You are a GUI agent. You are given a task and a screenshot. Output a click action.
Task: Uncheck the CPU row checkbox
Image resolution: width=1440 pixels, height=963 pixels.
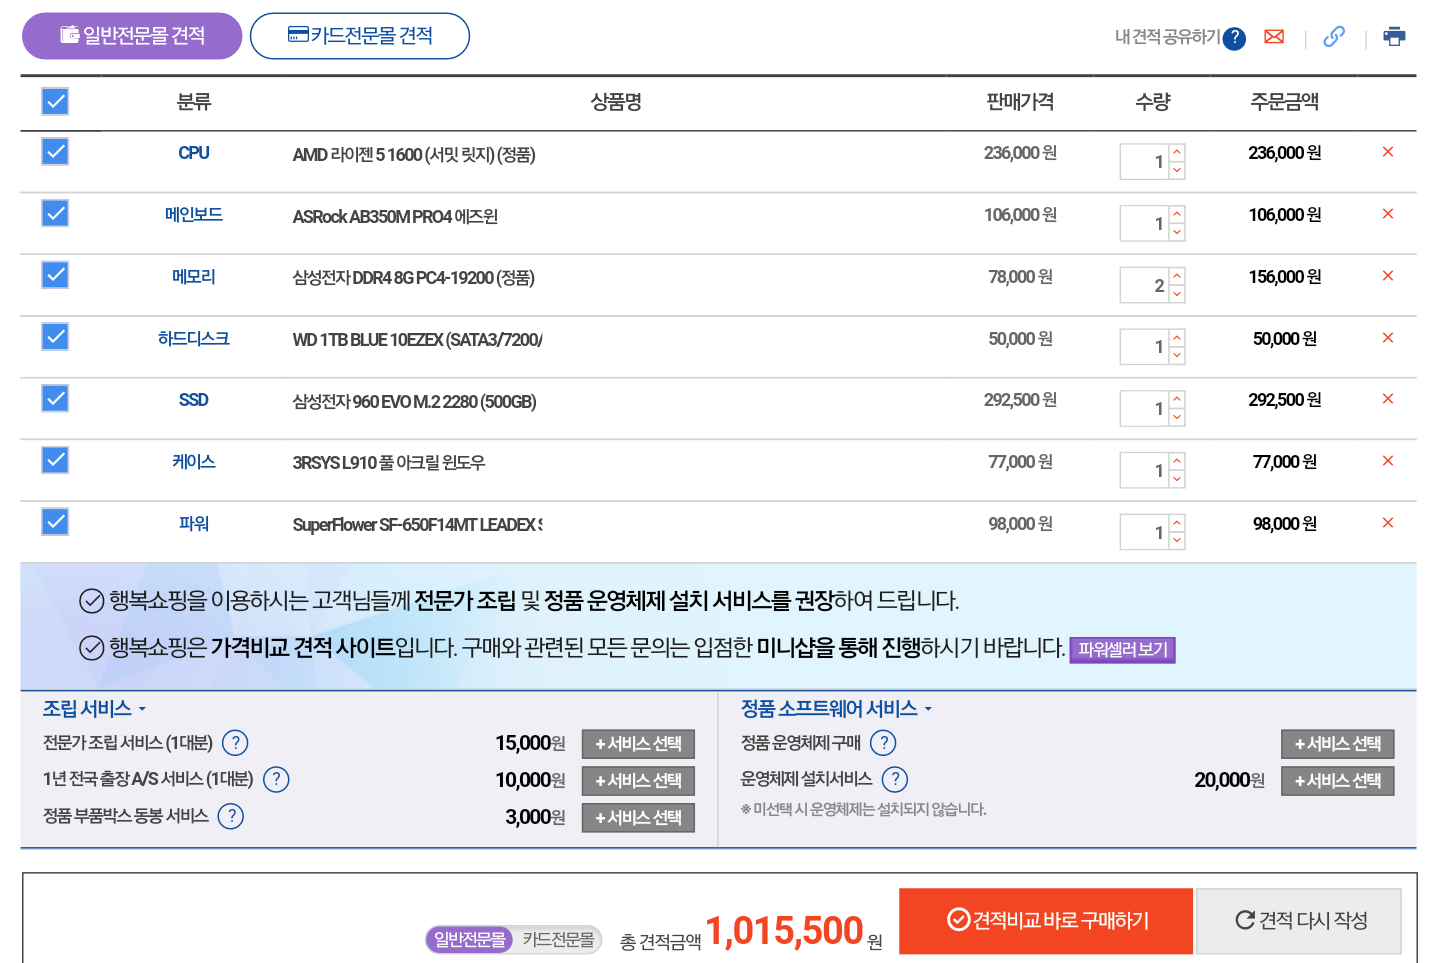click(55, 151)
